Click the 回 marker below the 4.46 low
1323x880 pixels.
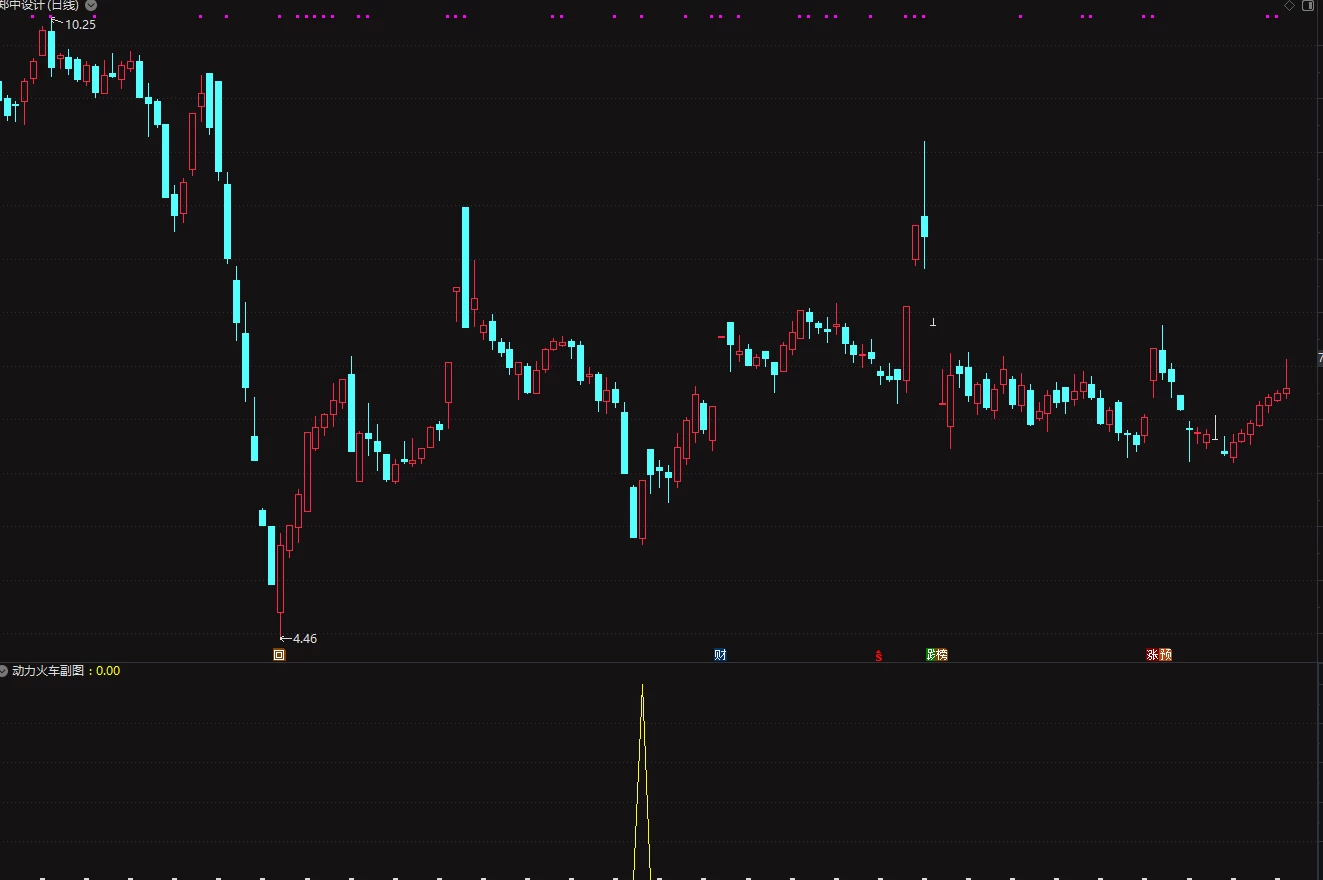click(279, 655)
